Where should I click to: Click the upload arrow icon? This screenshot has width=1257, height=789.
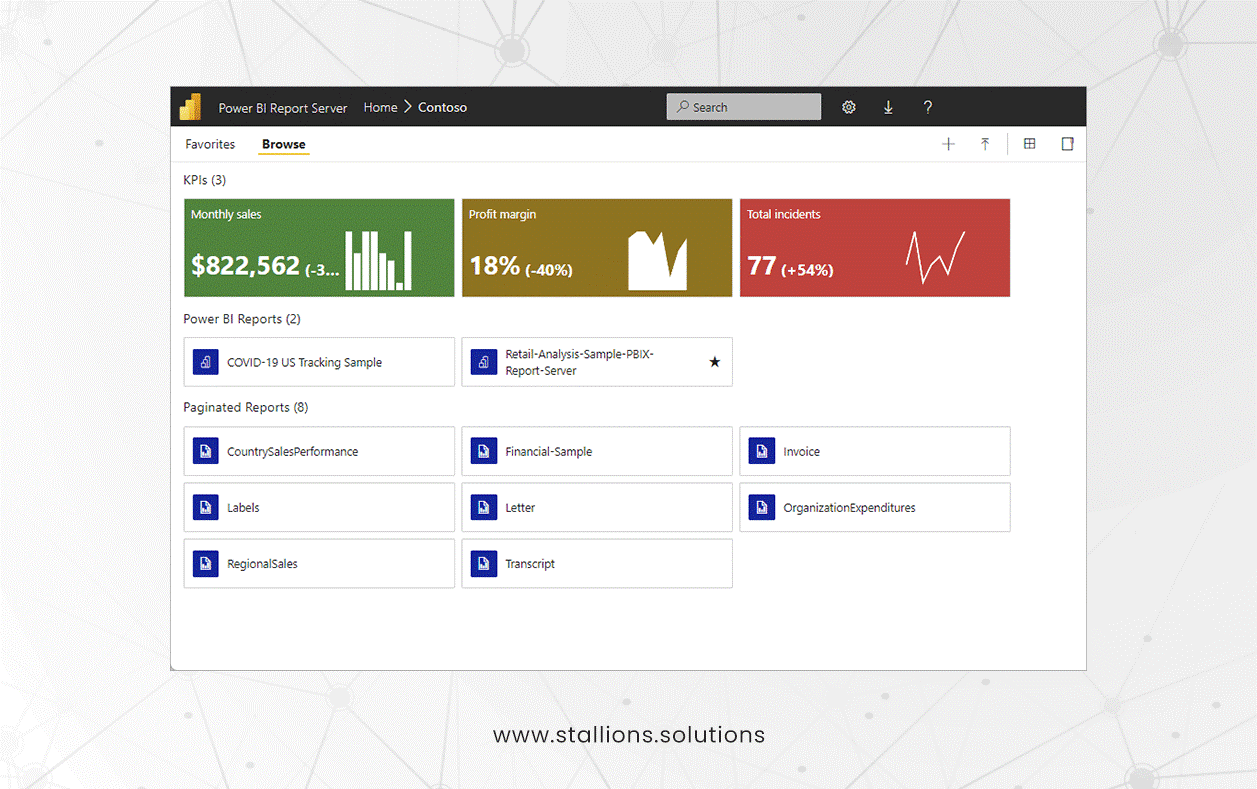click(985, 144)
